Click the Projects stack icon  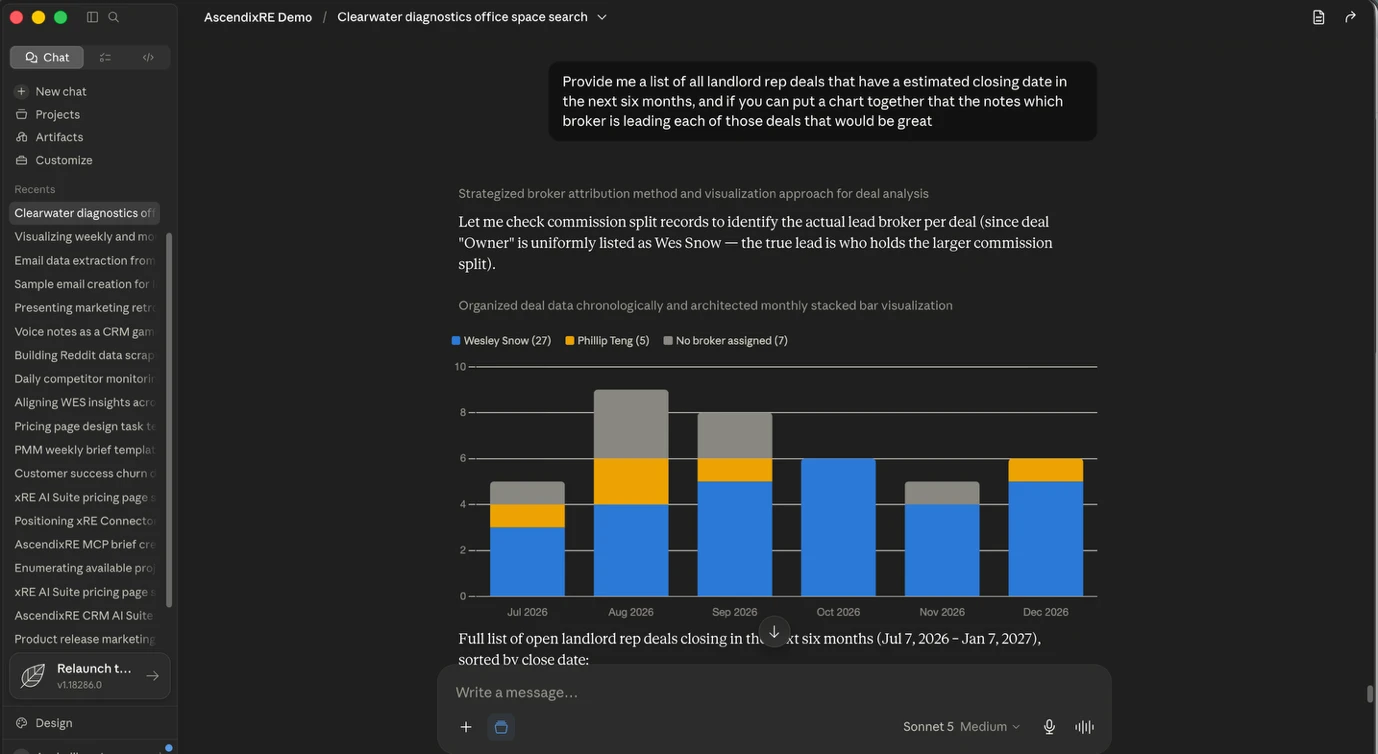click(21, 114)
